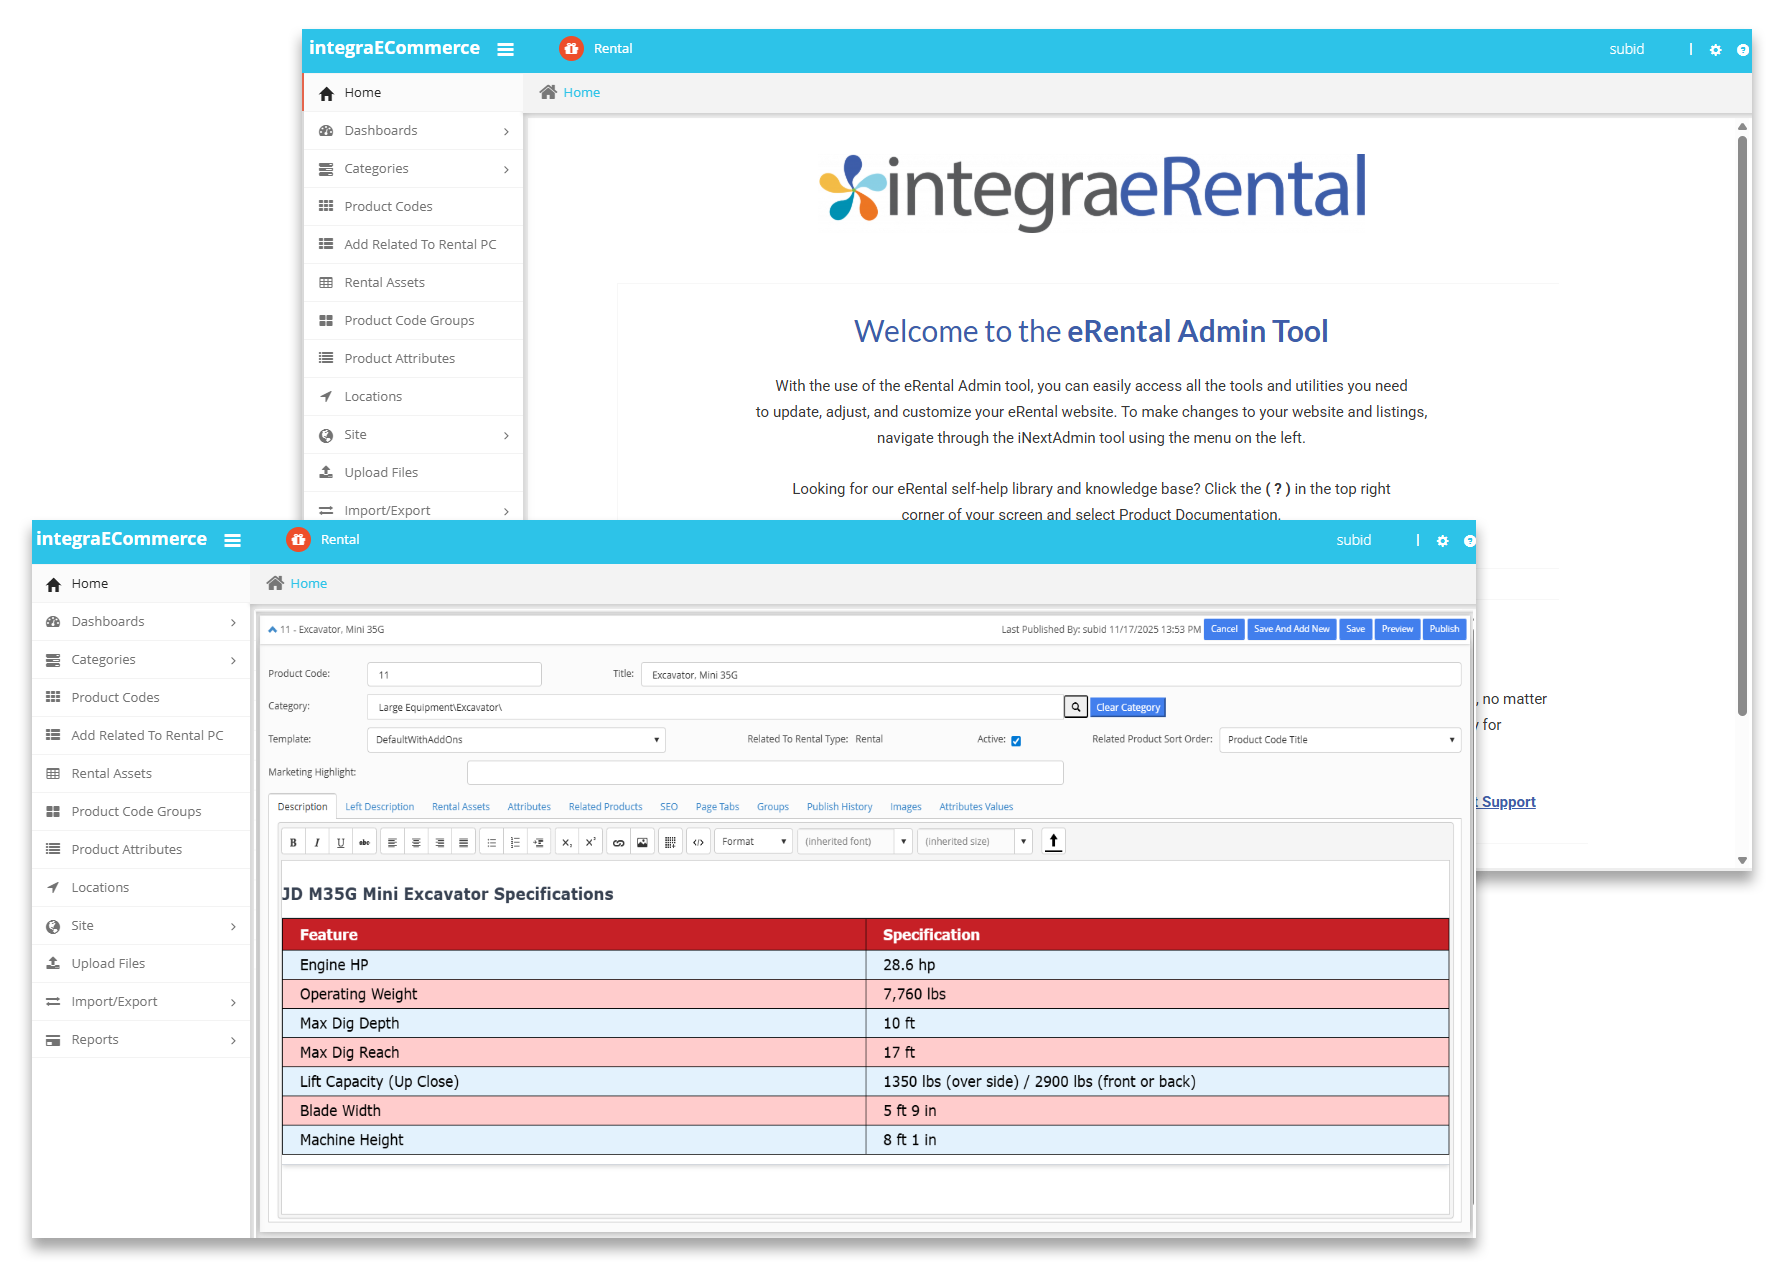Image resolution: width=1784 pixels, height=1267 pixels.
Task: Click the Clear Category button
Action: [x=1128, y=707]
